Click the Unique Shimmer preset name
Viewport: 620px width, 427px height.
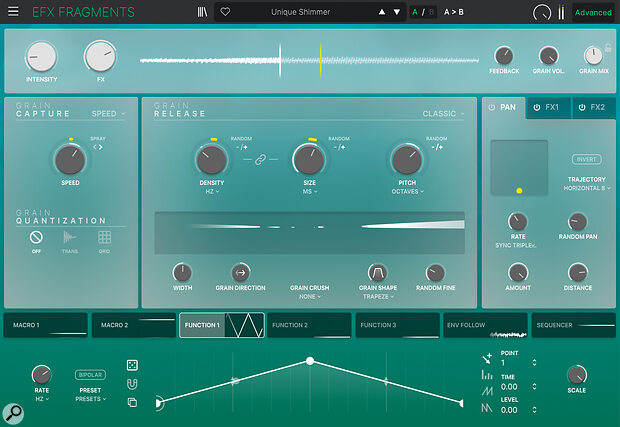click(301, 12)
